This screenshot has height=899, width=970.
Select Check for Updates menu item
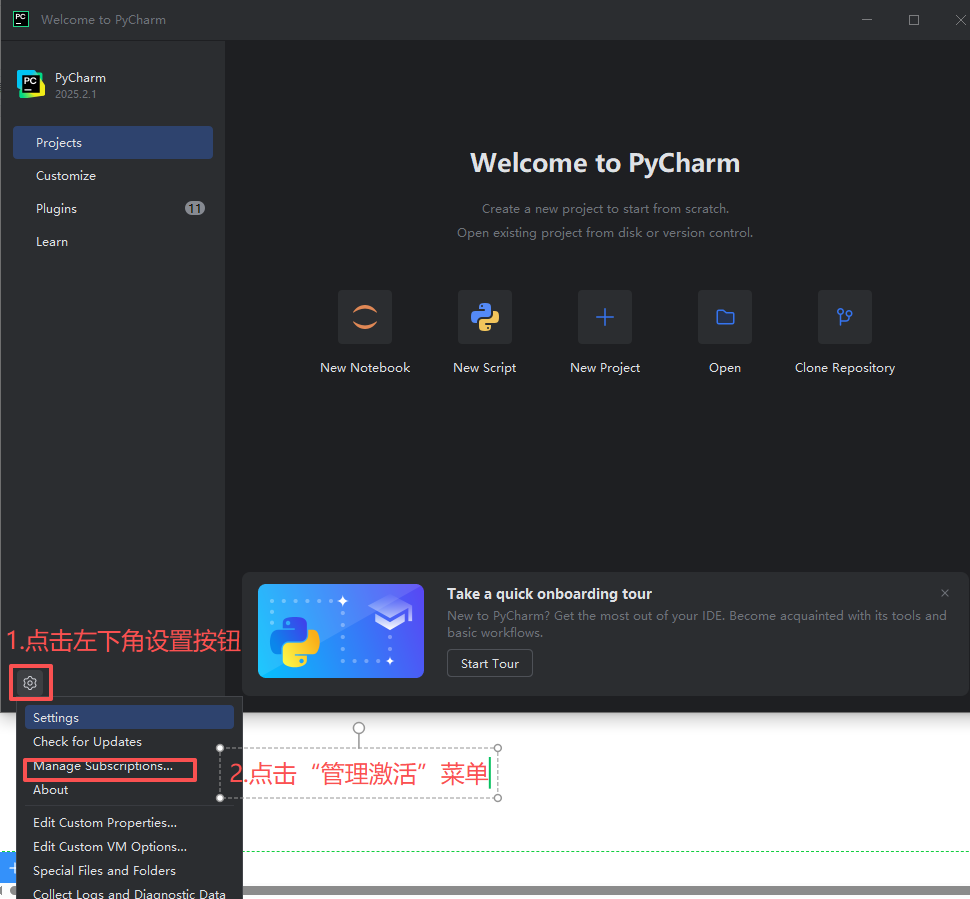(x=88, y=742)
